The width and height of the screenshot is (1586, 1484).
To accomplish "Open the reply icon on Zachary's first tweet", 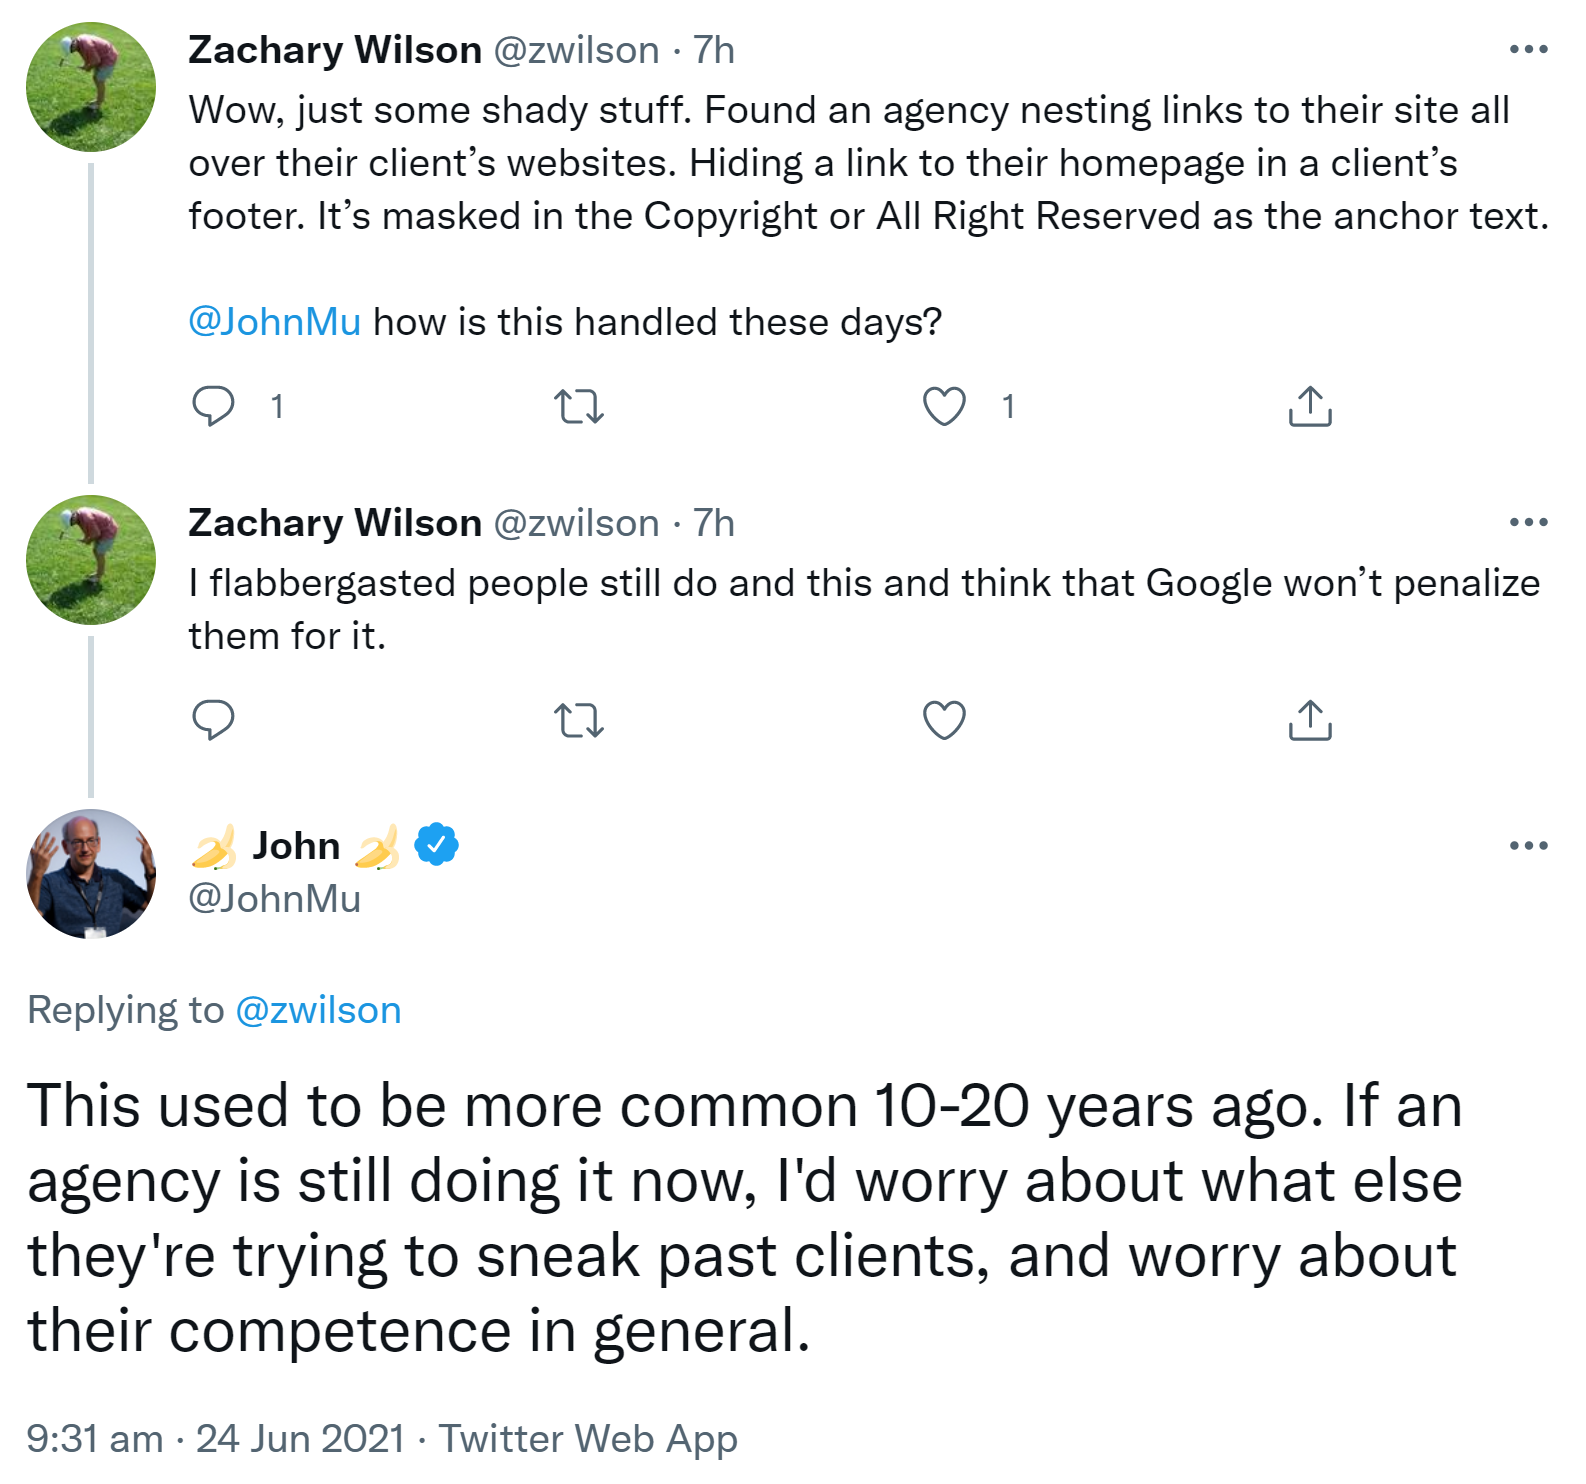I will (213, 405).
